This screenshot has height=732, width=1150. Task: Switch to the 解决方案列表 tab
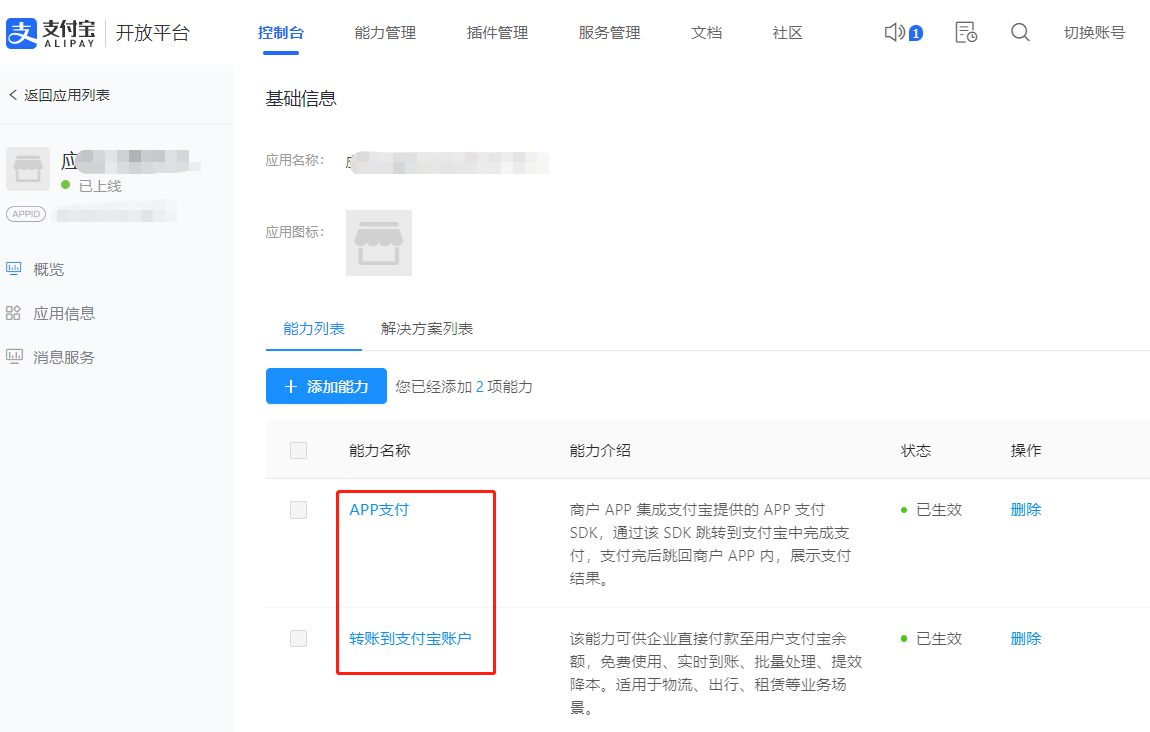(x=427, y=329)
